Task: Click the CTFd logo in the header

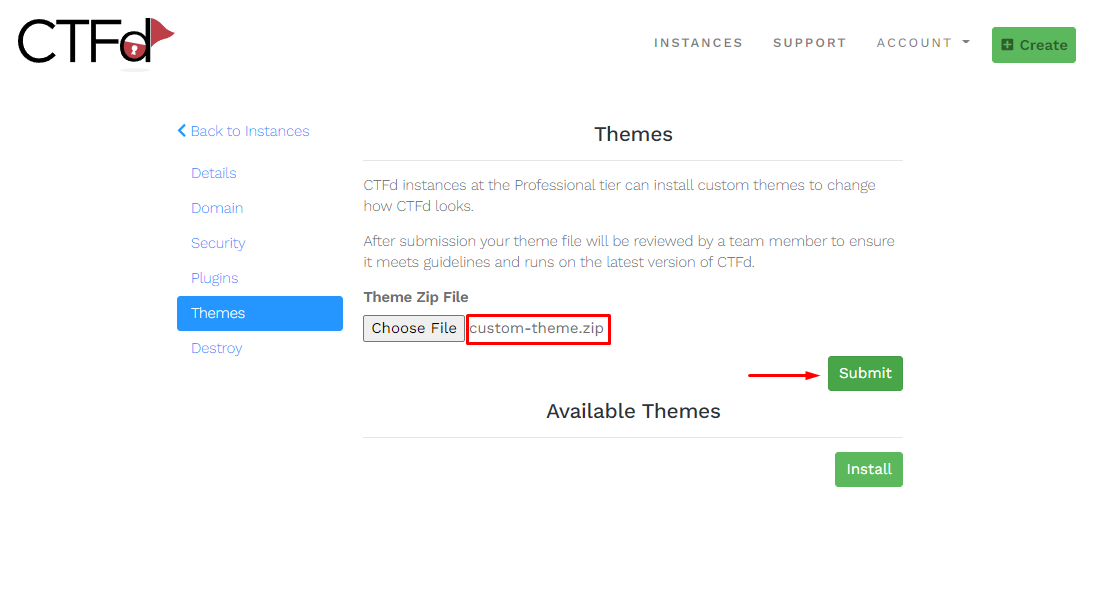Action: pyautogui.click(x=95, y=40)
